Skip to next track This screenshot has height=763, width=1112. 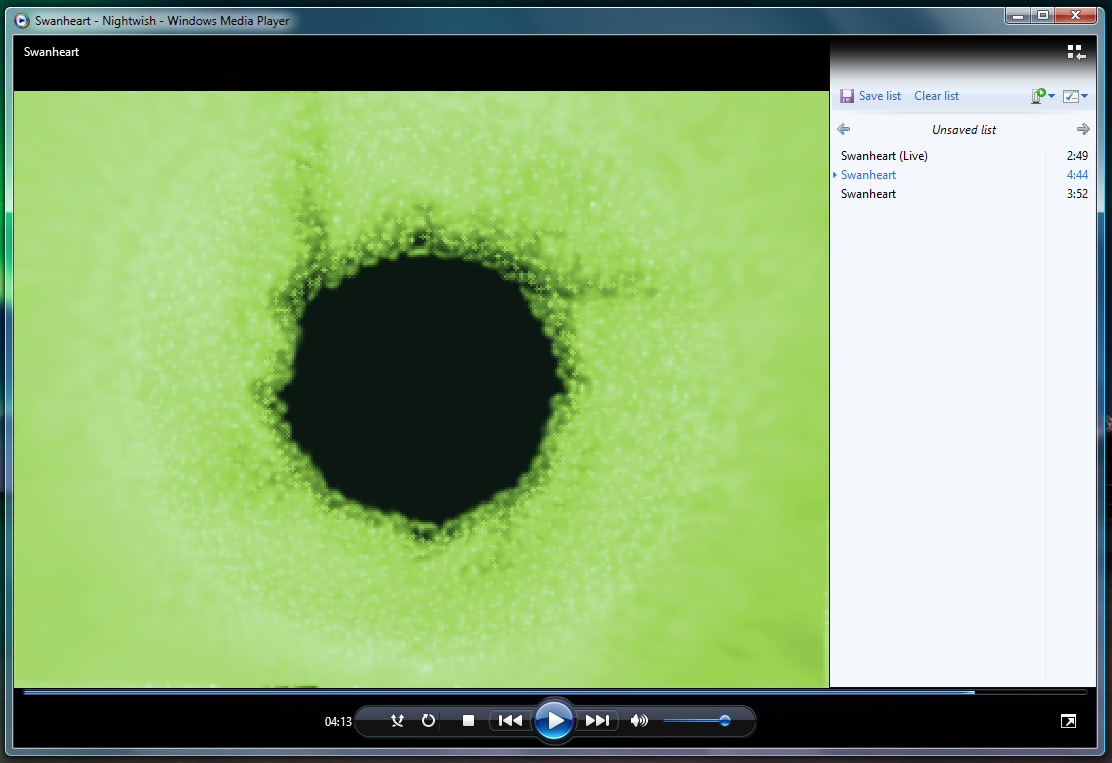[x=597, y=720]
